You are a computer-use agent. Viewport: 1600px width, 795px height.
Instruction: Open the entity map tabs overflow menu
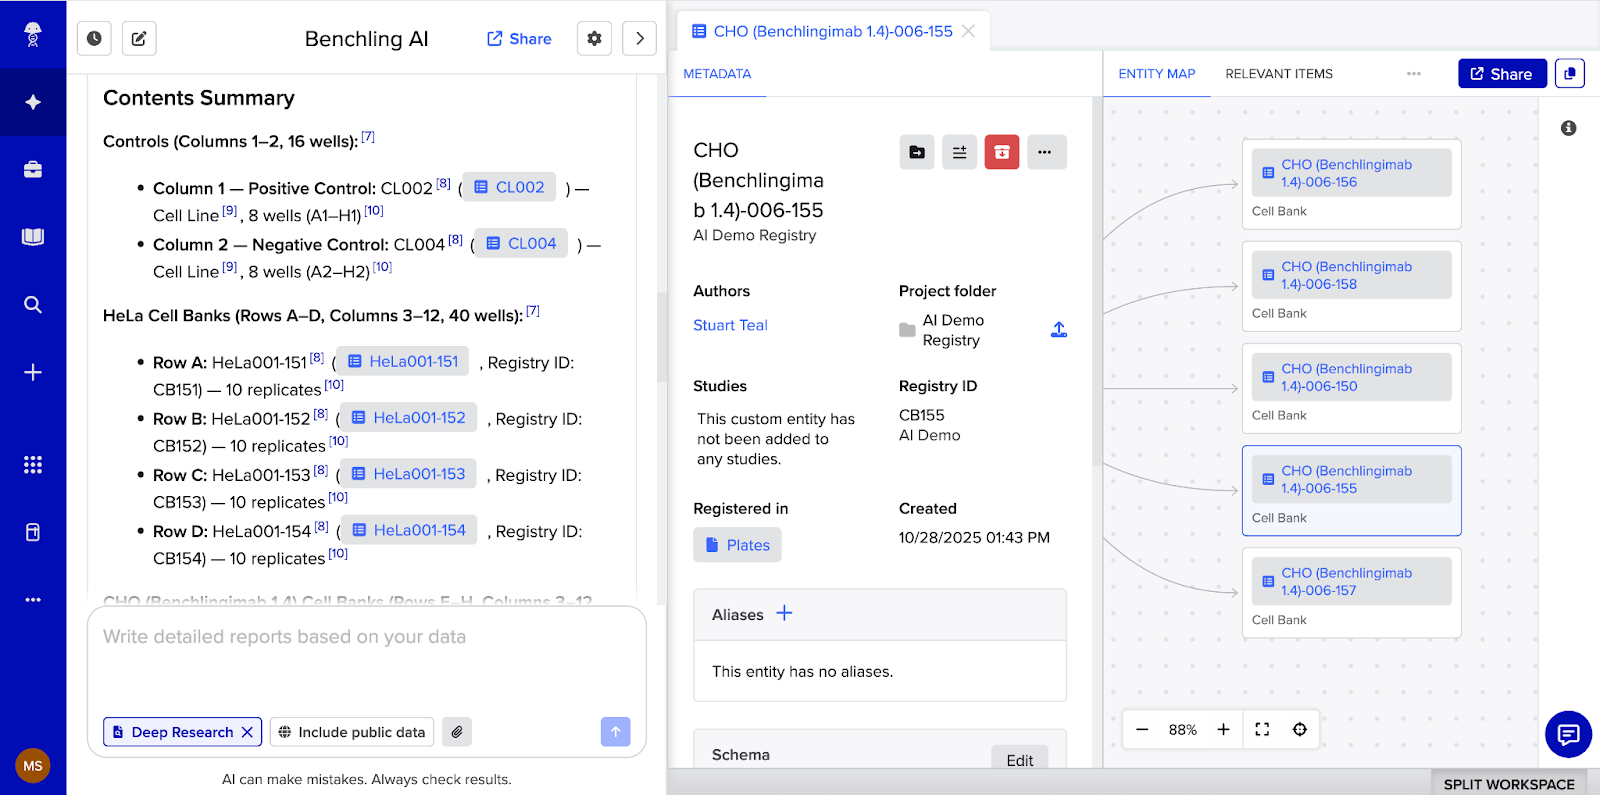[1414, 74]
